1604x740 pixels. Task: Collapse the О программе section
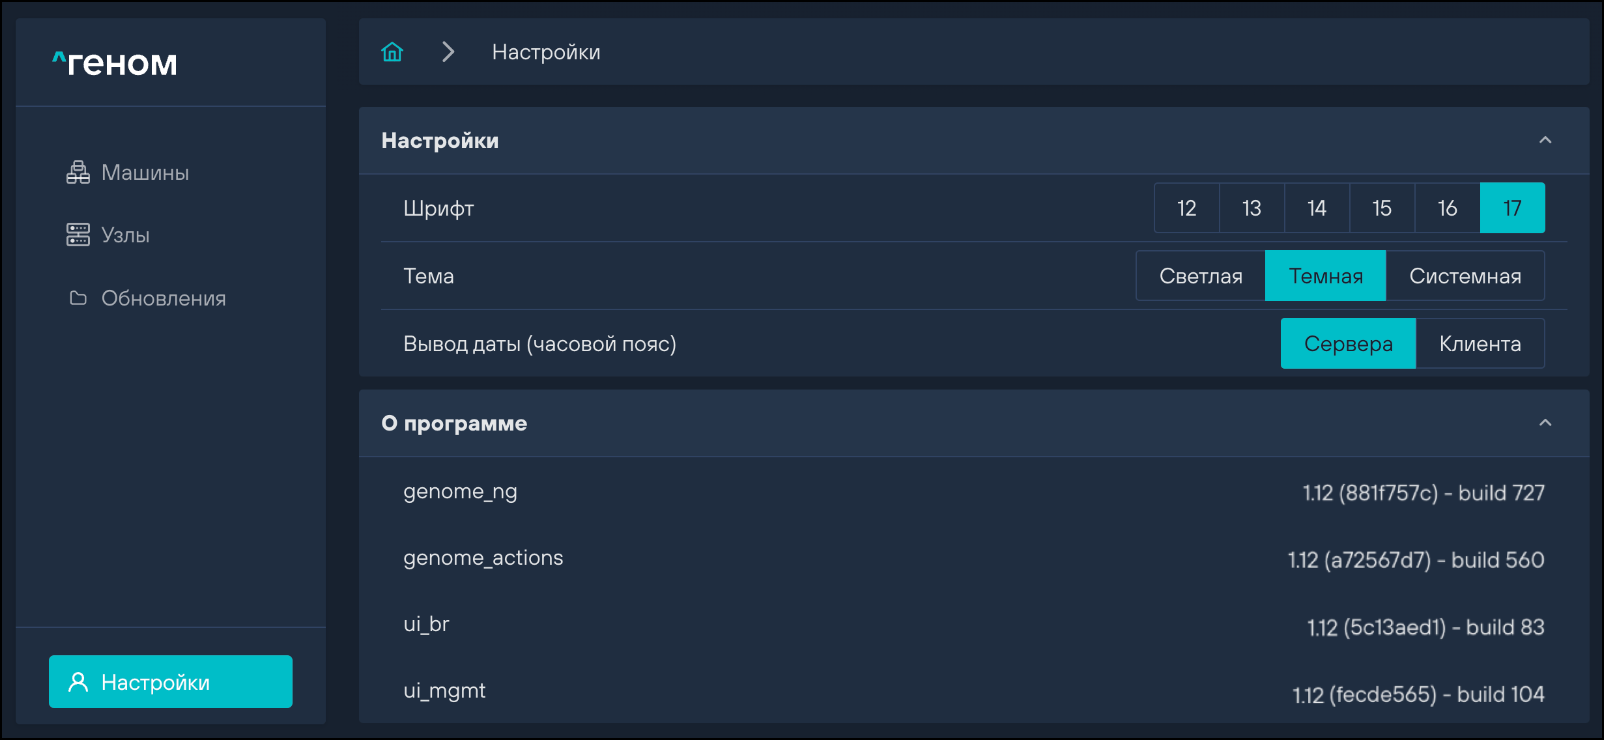point(1545,423)
